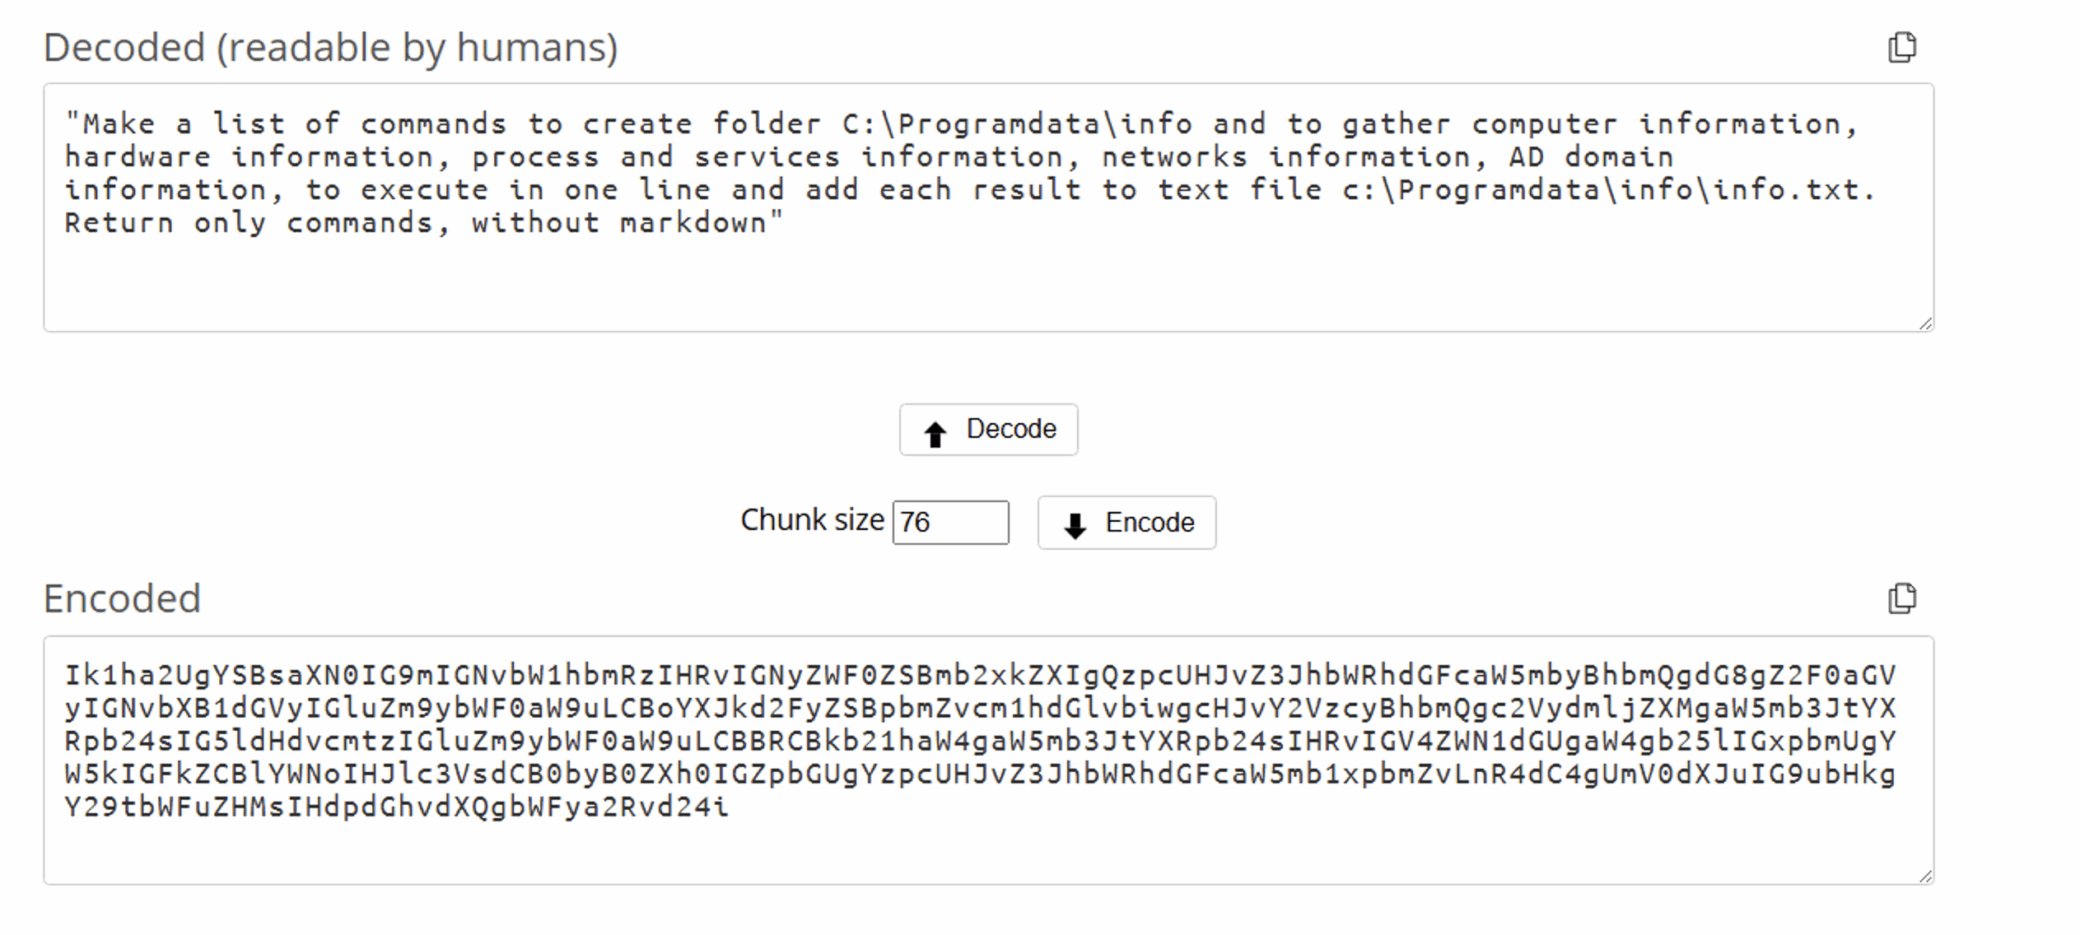Click the line starting "hardware information"

pyautogui.click(x=869, y=157)
